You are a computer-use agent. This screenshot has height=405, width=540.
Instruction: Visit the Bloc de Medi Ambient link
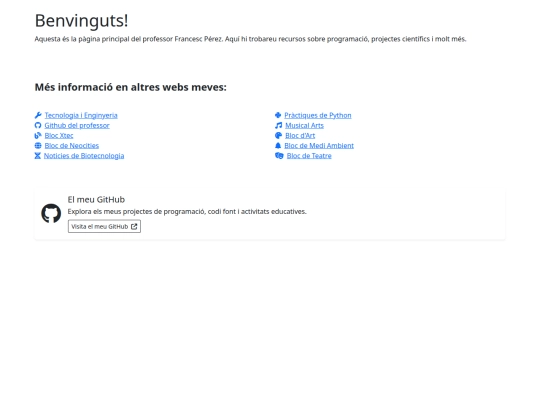click(x=319, y=146)
